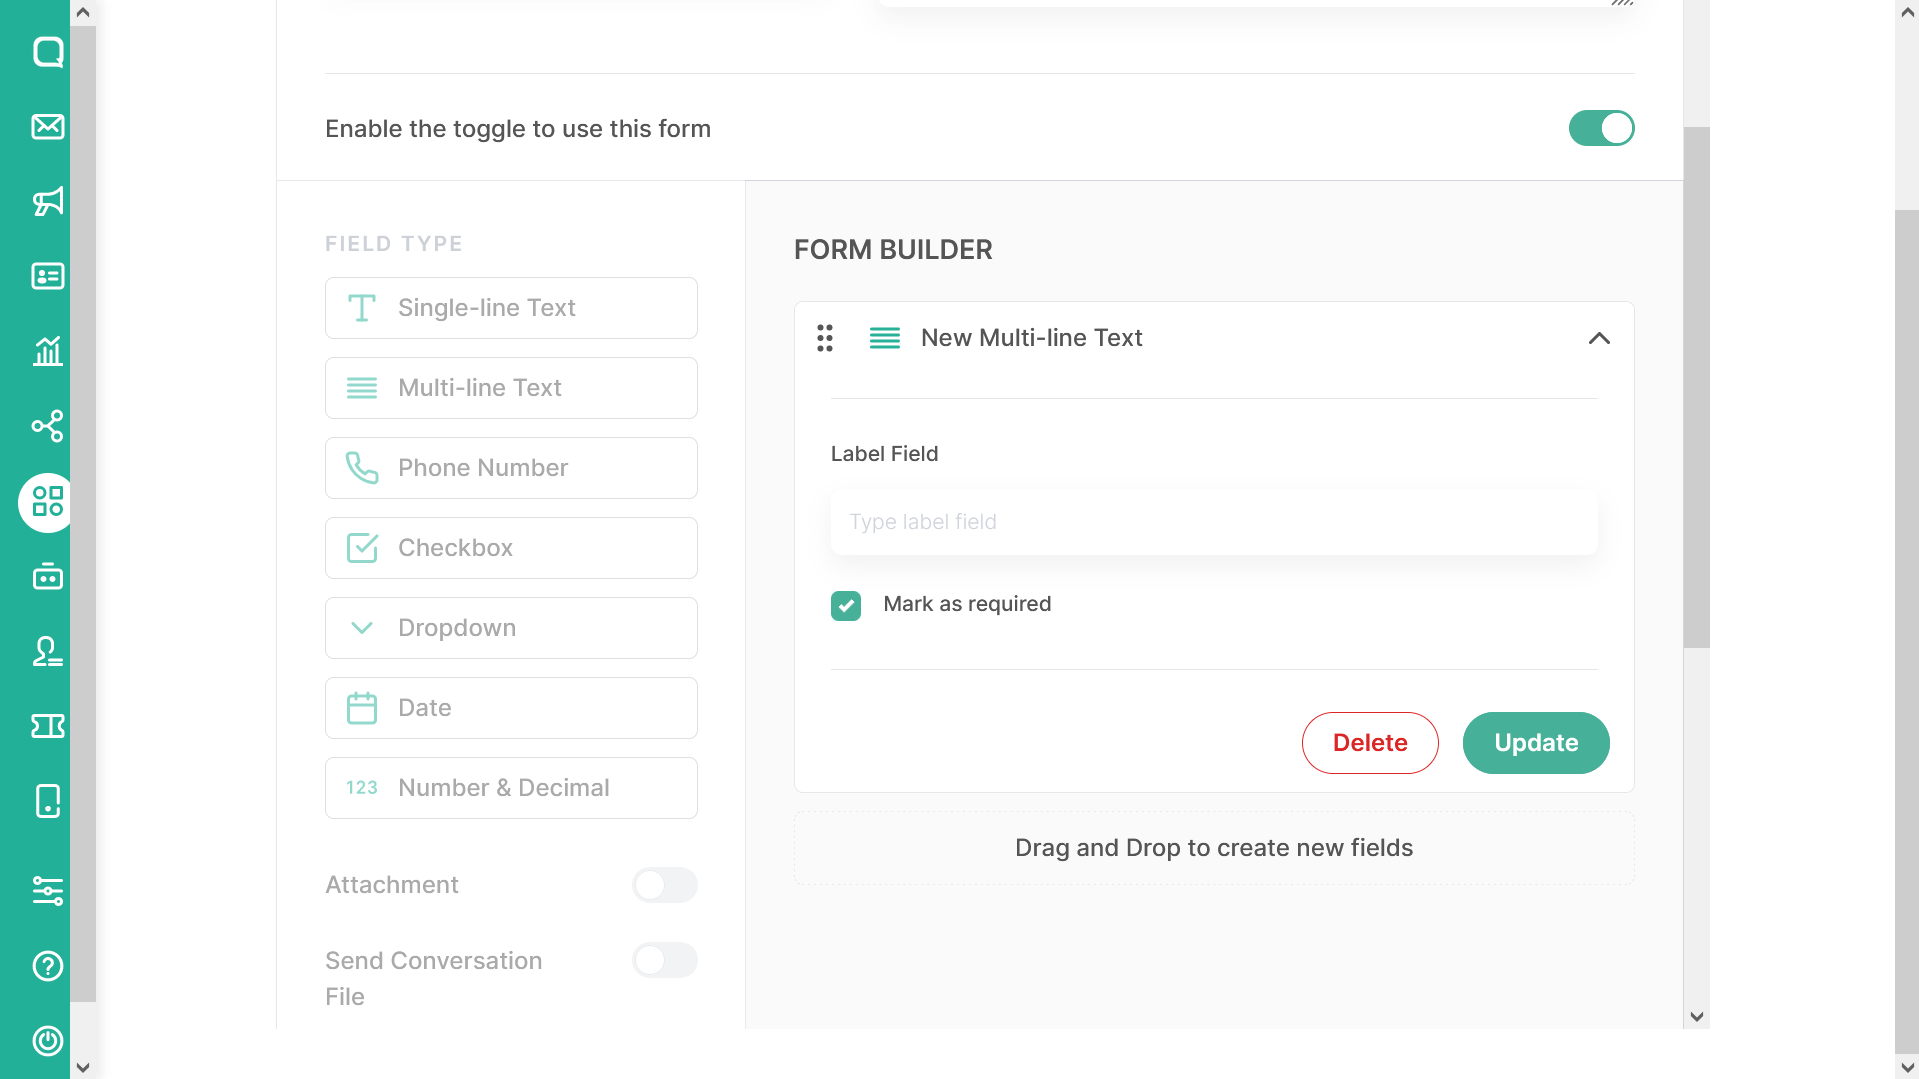Uncheck Mark as required checkbox

tap(846, 605)
